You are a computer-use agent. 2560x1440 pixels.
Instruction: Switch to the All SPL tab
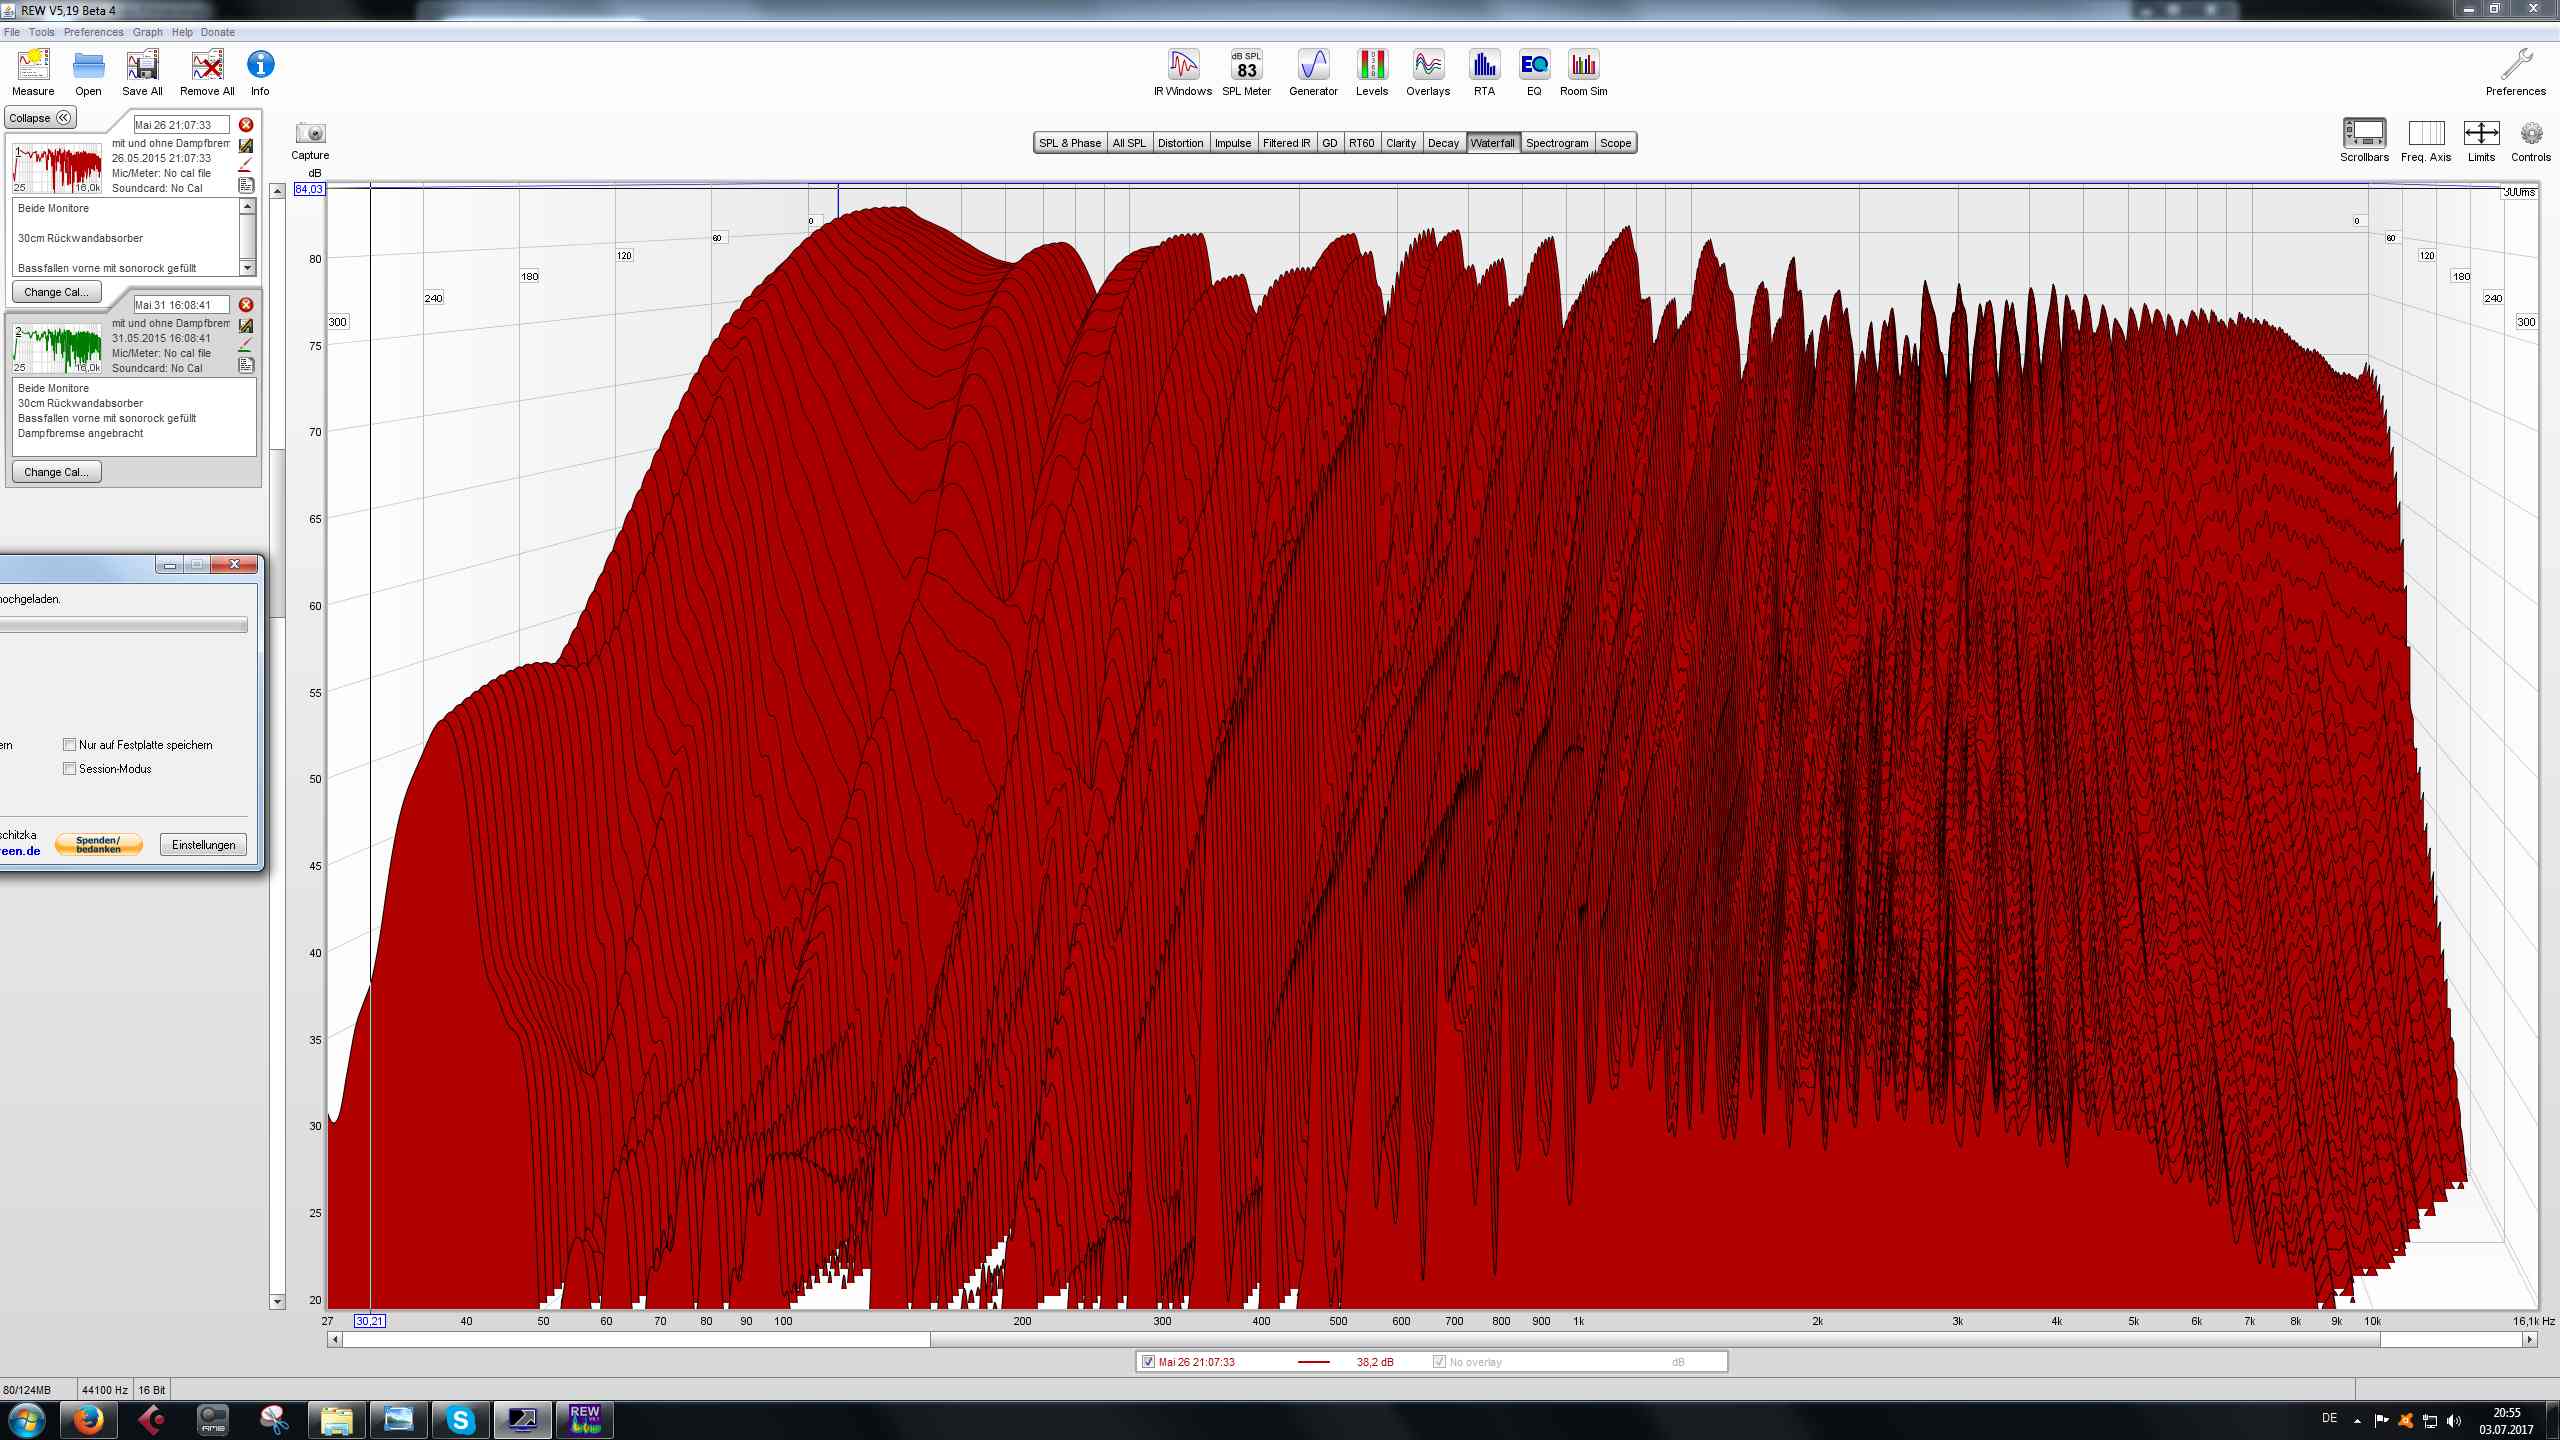click(1129, 143)
